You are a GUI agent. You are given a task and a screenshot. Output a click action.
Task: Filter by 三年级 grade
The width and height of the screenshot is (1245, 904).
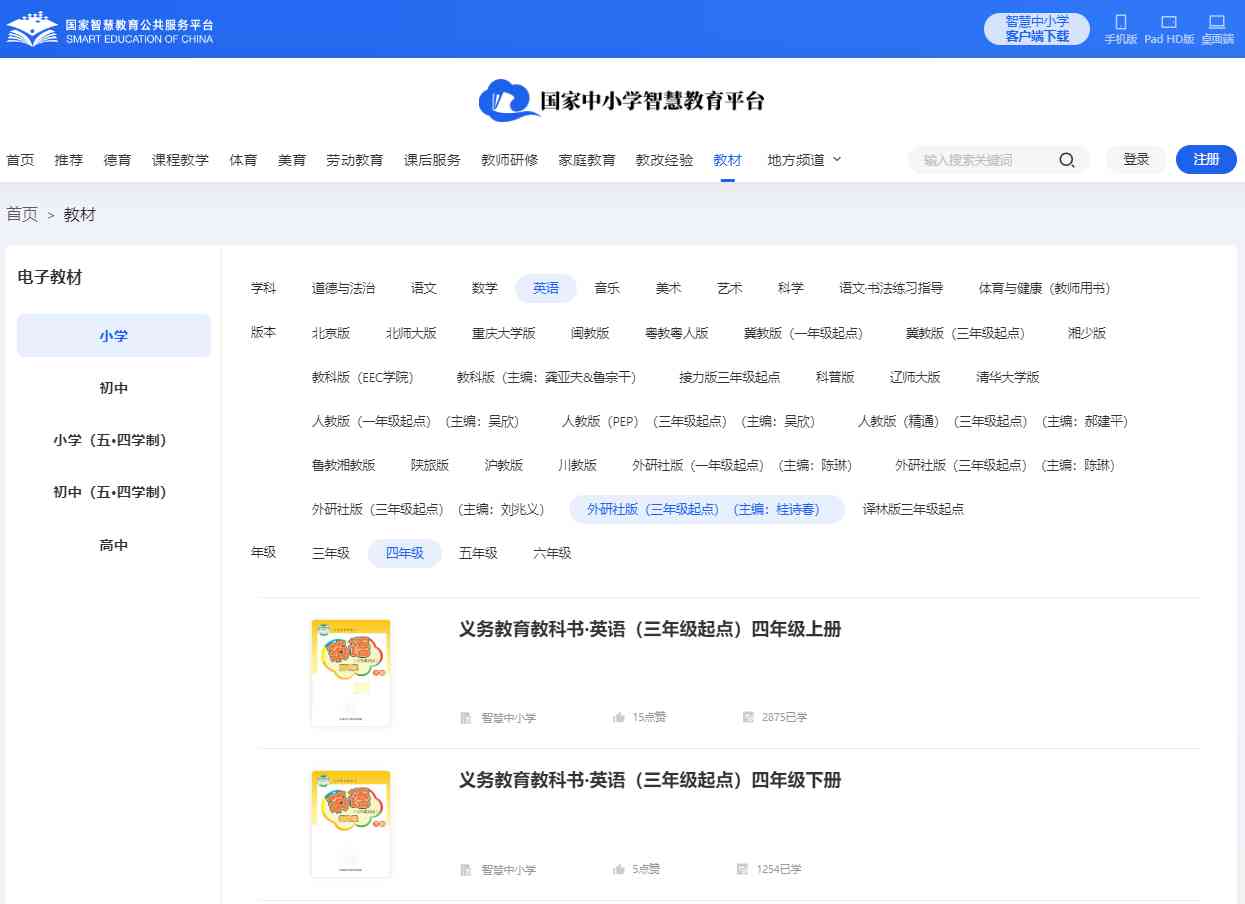[331, 553]
